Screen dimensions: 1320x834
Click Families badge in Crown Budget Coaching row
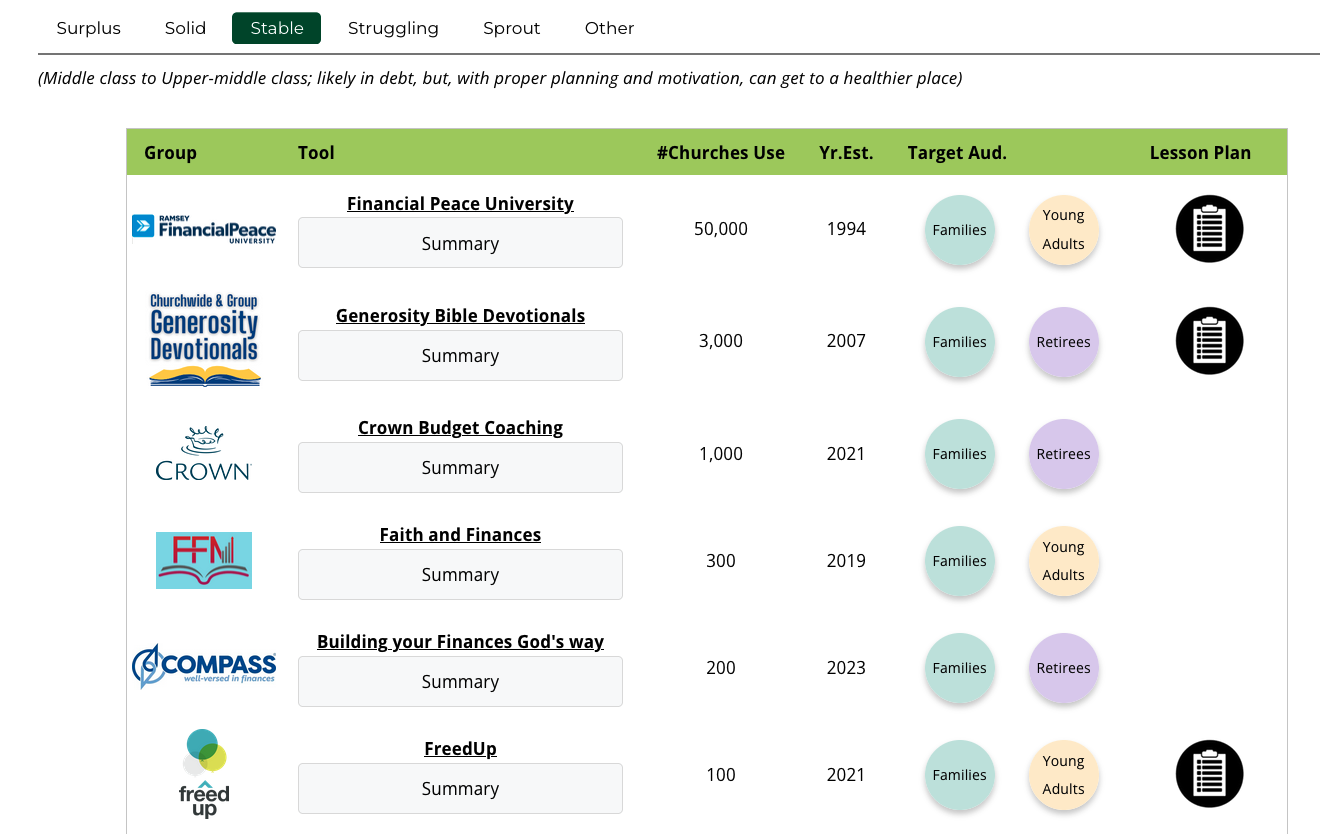click(960, 454)
